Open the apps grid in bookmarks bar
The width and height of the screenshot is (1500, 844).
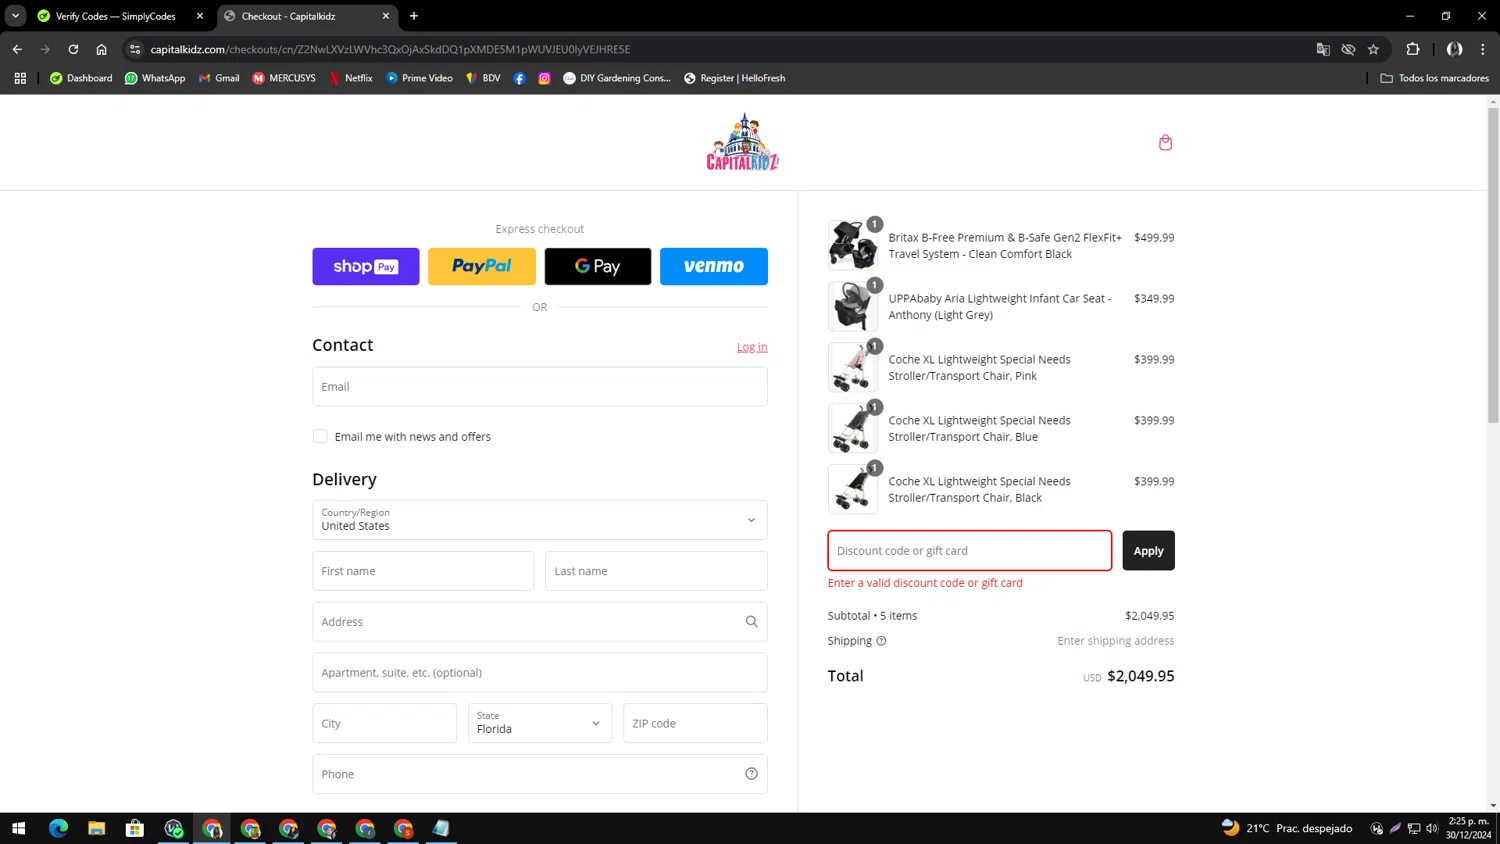(20, 78)
